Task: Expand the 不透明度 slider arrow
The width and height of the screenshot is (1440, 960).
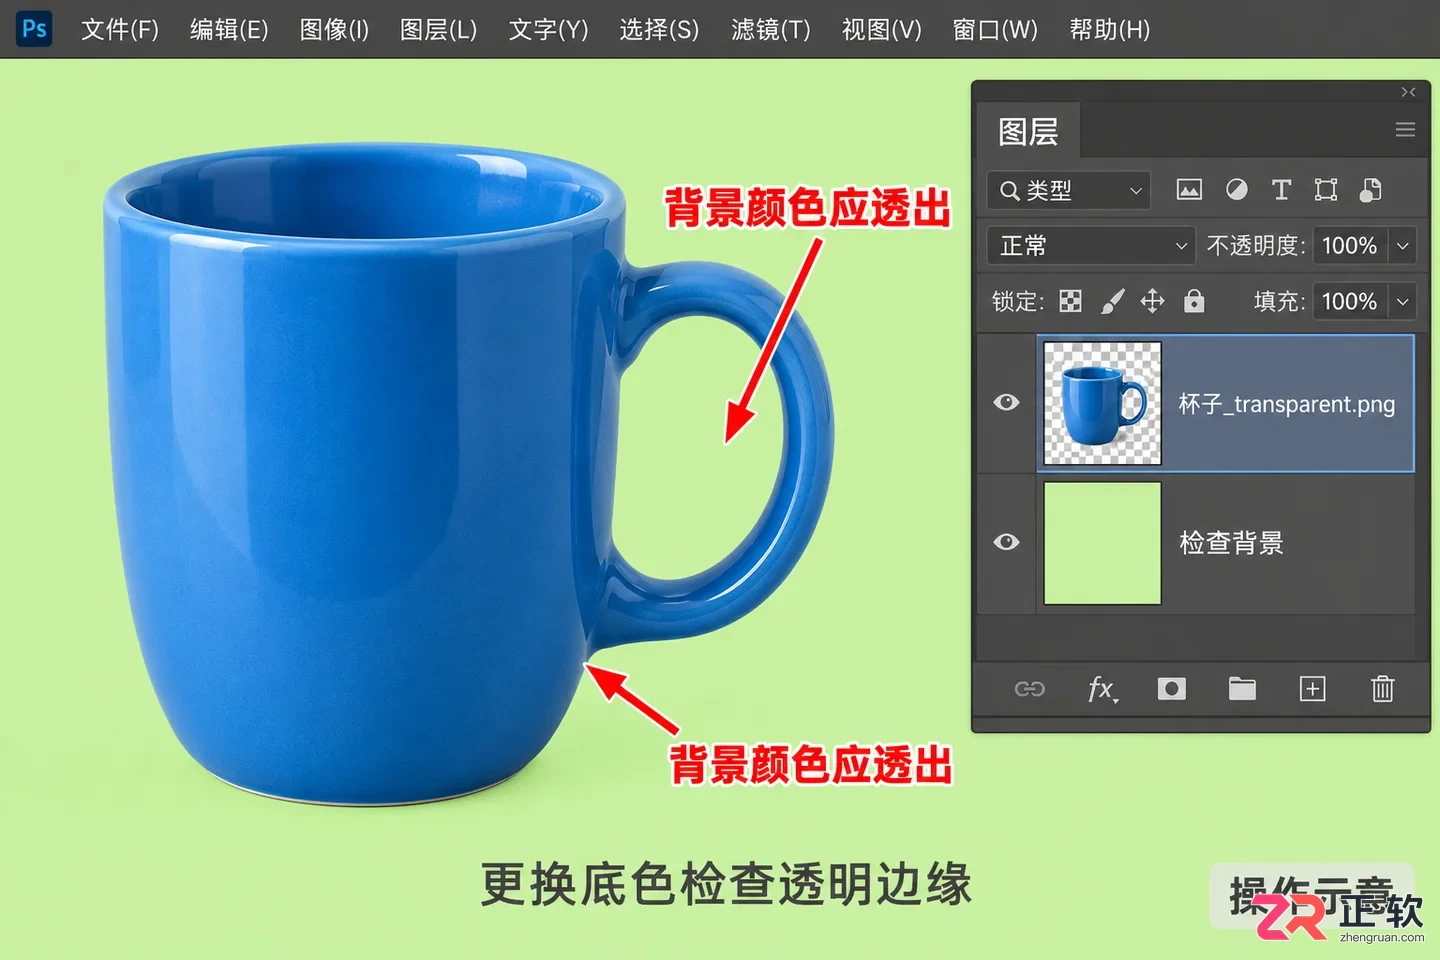Action: pos(1402,245)
